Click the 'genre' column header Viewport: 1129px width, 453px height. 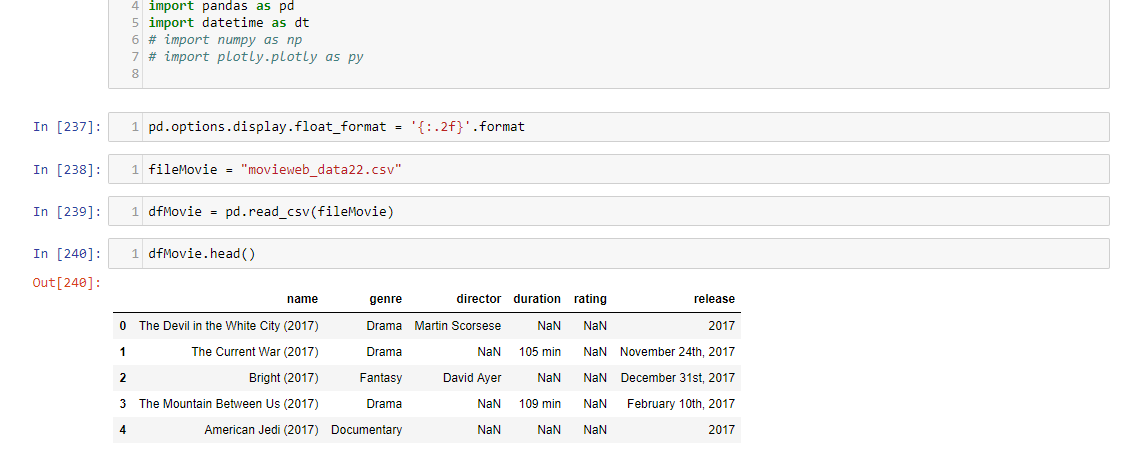point(385,299)
